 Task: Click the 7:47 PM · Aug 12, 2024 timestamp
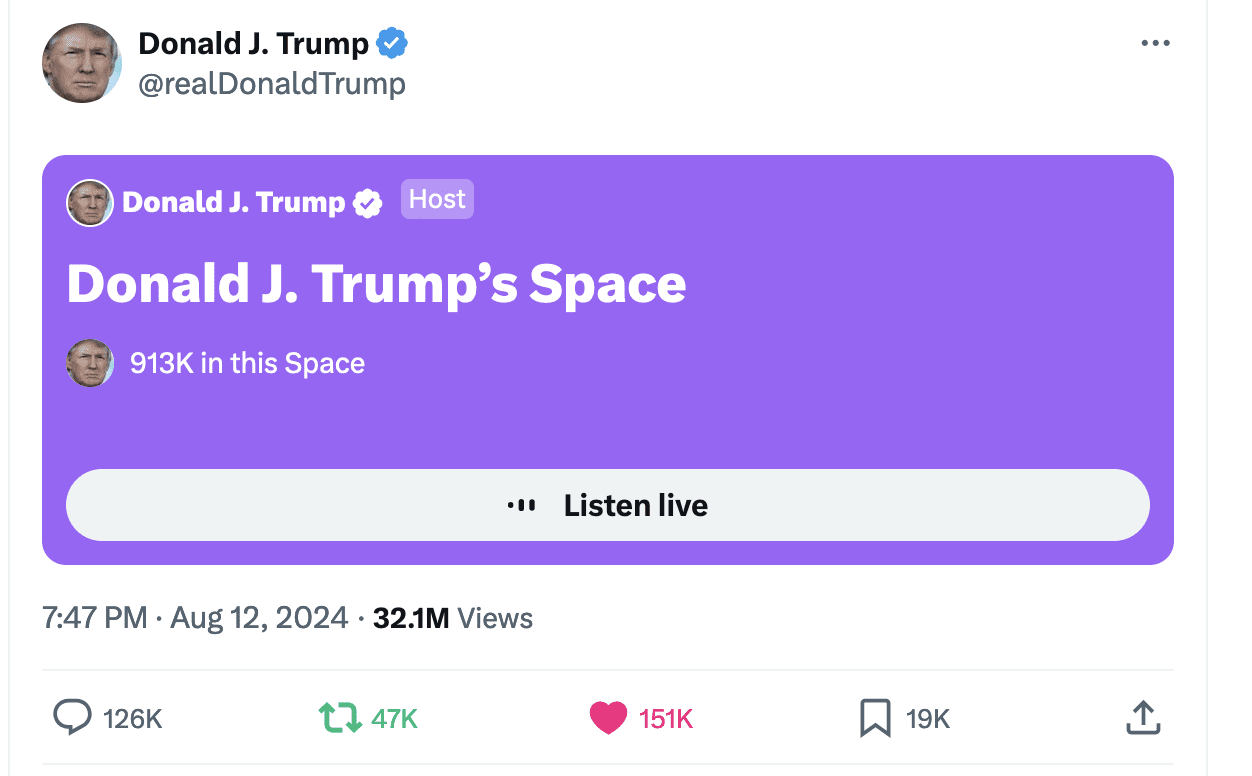click(x=195, y=618)
